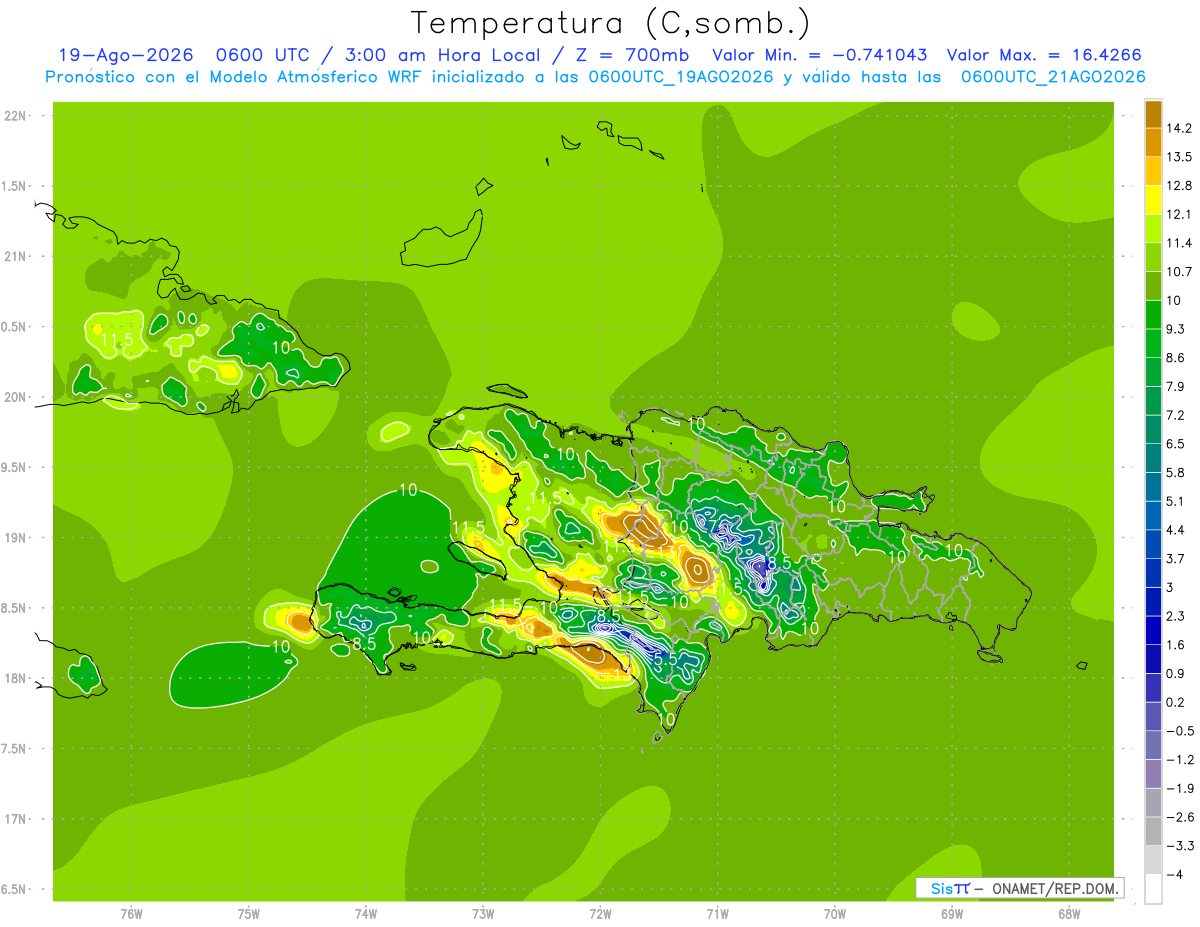Click the "11.4" color scale label
1200x927 pixels.
pos(1178,243)
